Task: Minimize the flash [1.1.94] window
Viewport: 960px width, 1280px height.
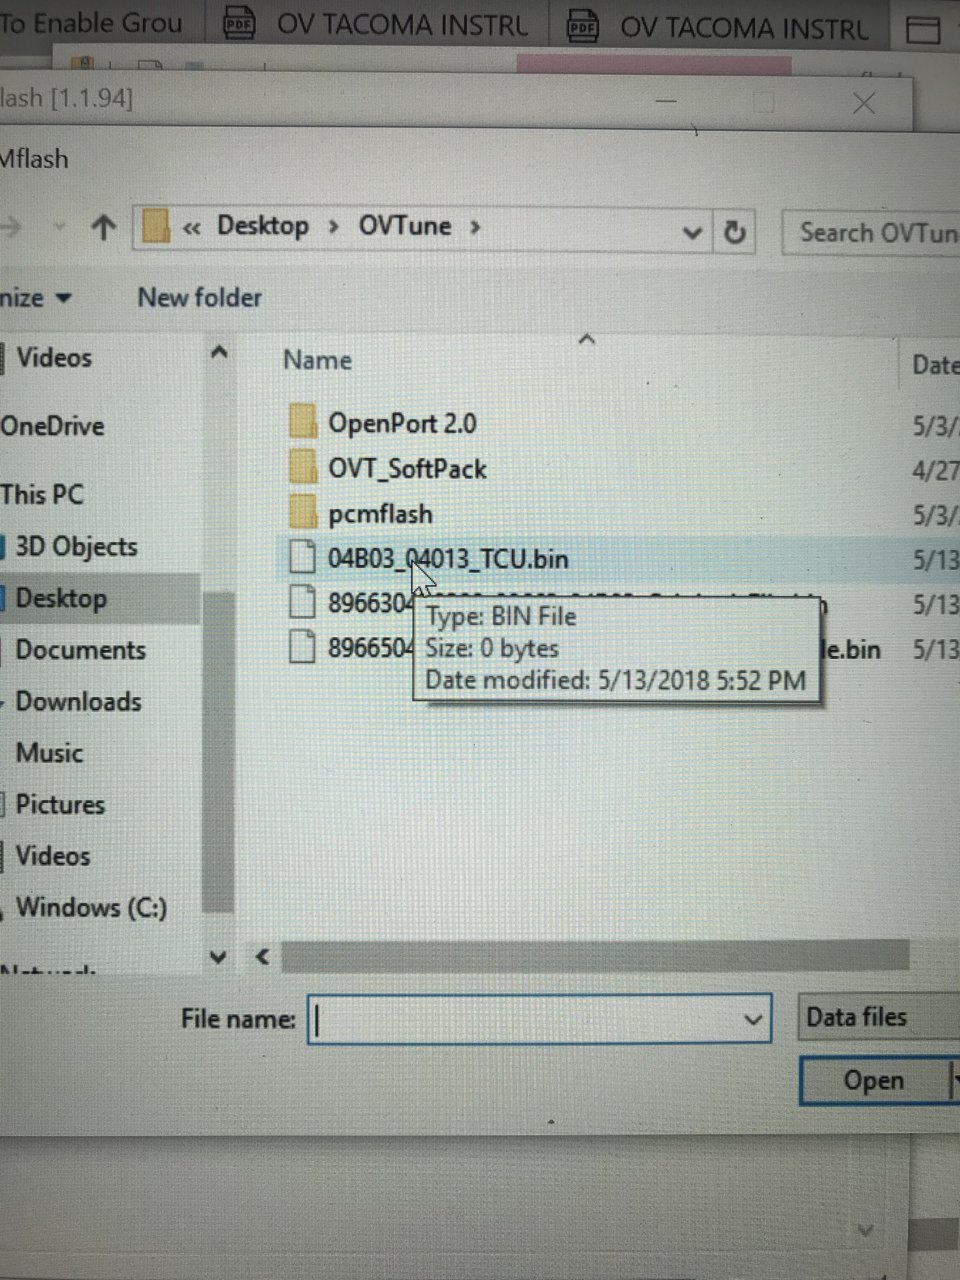Action: point(666,101)
